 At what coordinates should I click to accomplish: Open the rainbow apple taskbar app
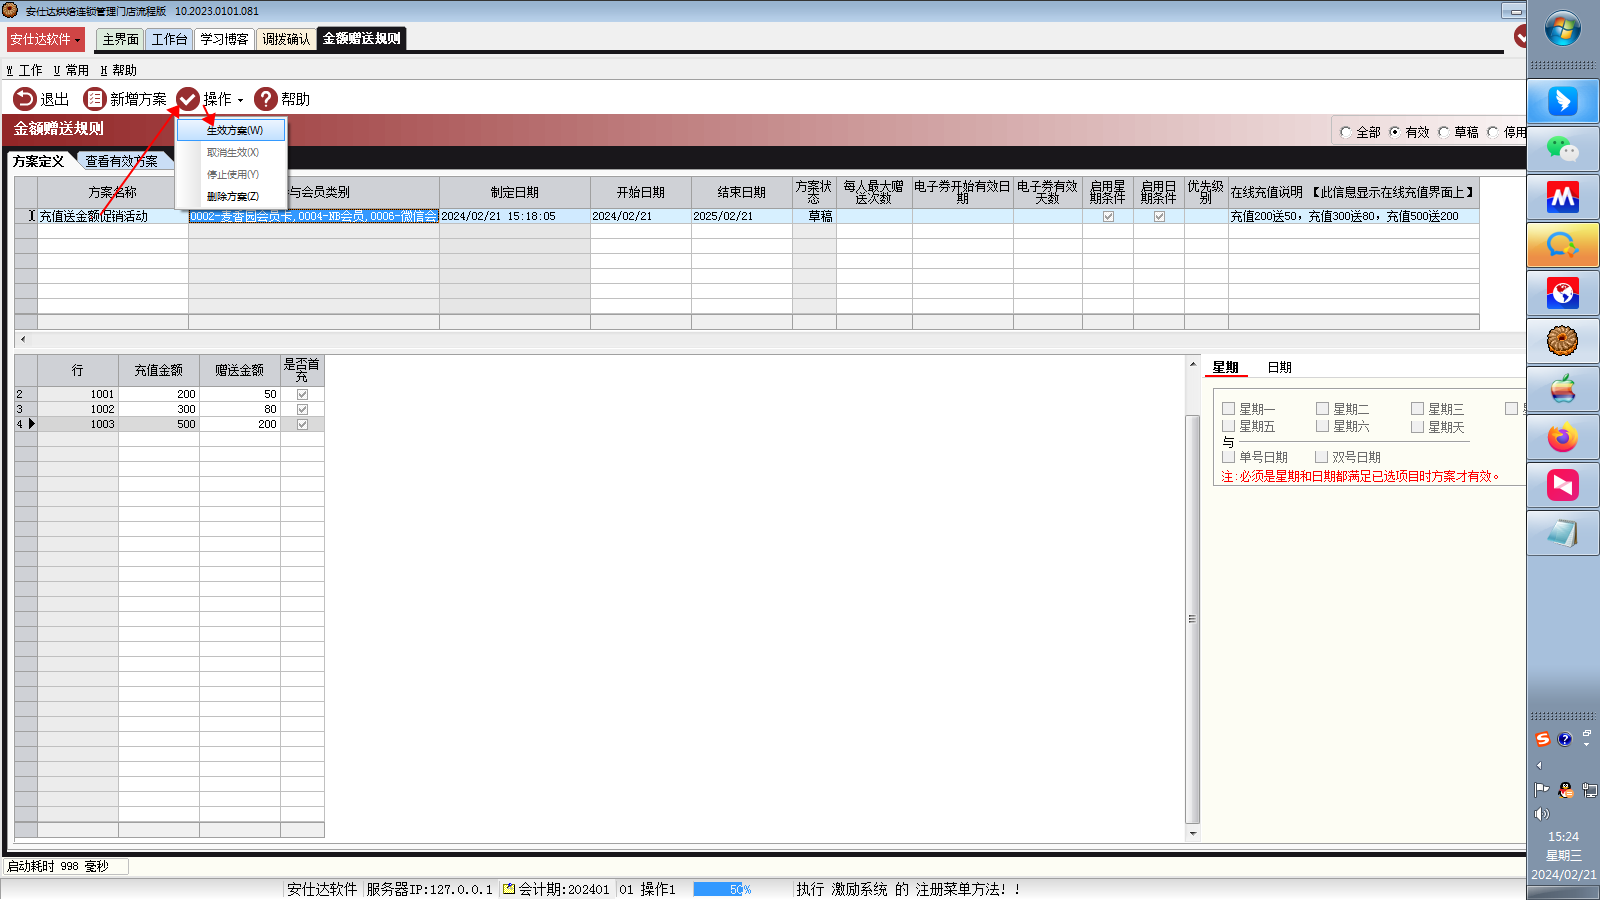pos(1563,389)
